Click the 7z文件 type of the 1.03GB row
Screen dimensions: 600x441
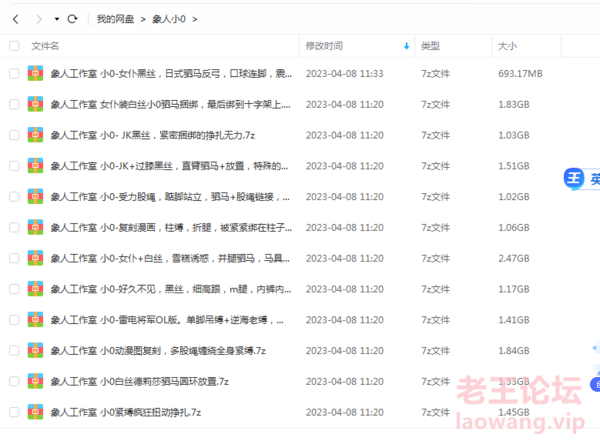(435, 135)
